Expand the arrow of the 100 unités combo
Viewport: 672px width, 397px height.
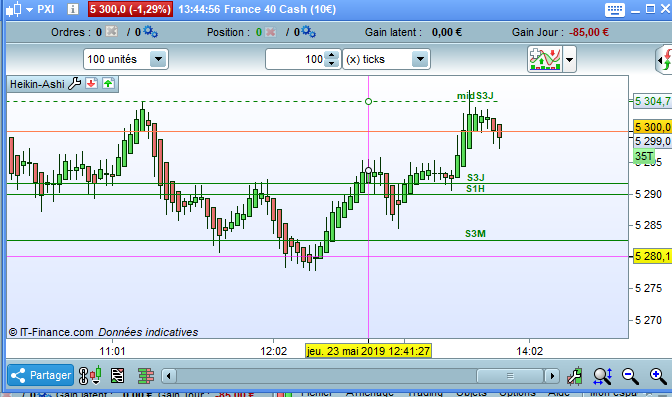[158, 59]
